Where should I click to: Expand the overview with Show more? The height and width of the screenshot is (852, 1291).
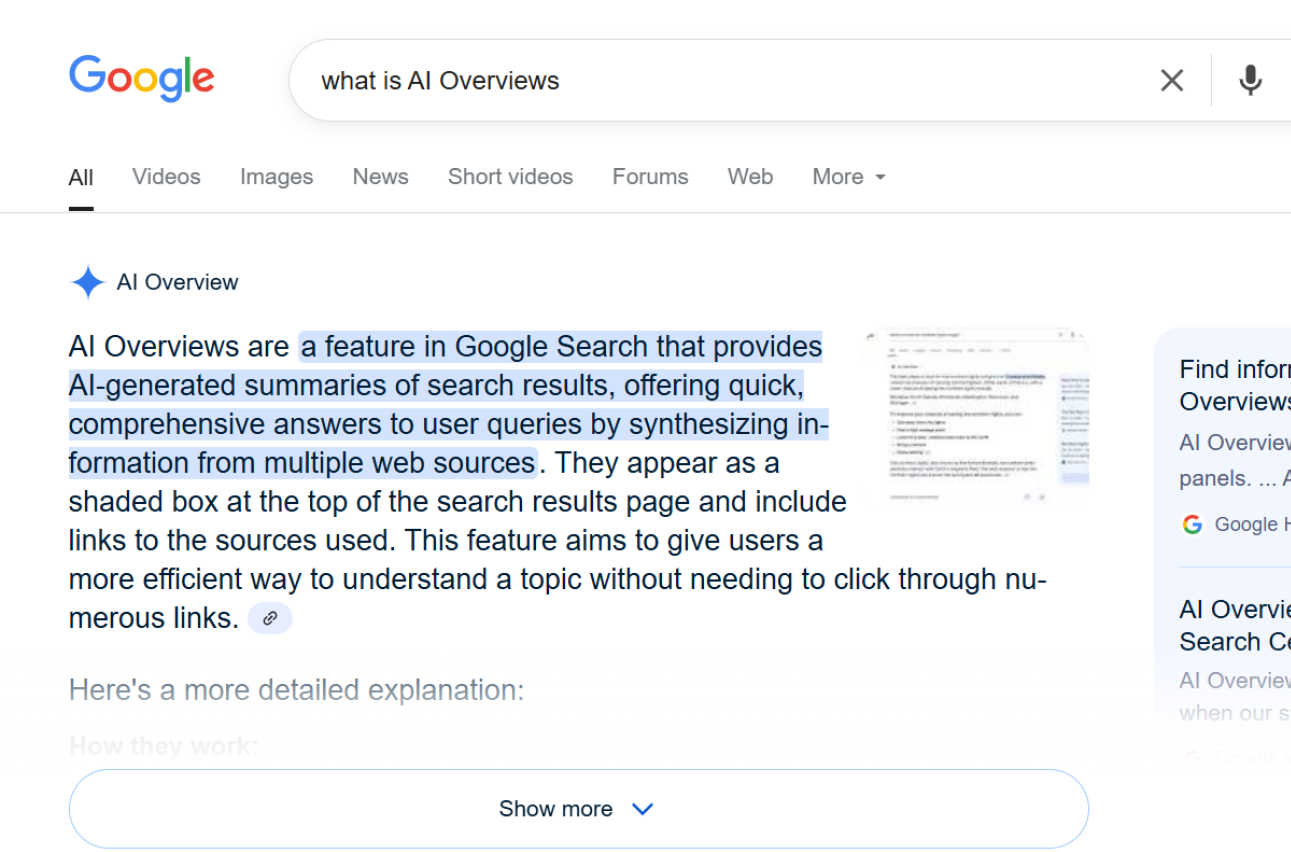(x=577, y=809)
